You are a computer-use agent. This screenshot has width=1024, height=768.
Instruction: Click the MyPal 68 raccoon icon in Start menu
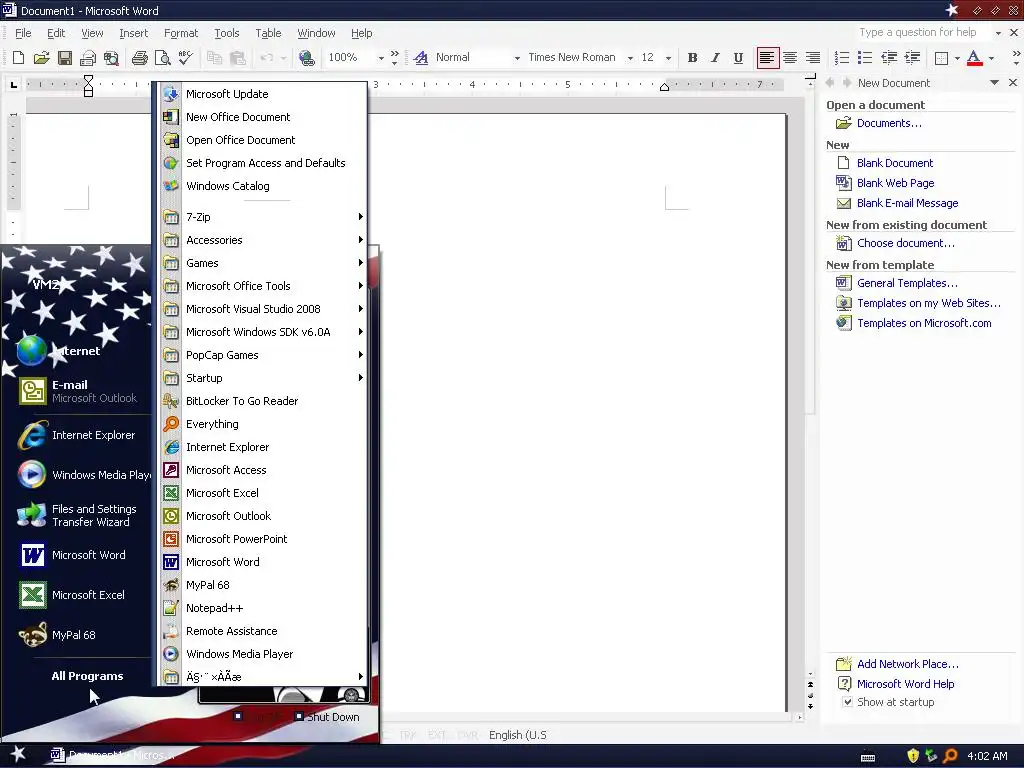(32, 635)
